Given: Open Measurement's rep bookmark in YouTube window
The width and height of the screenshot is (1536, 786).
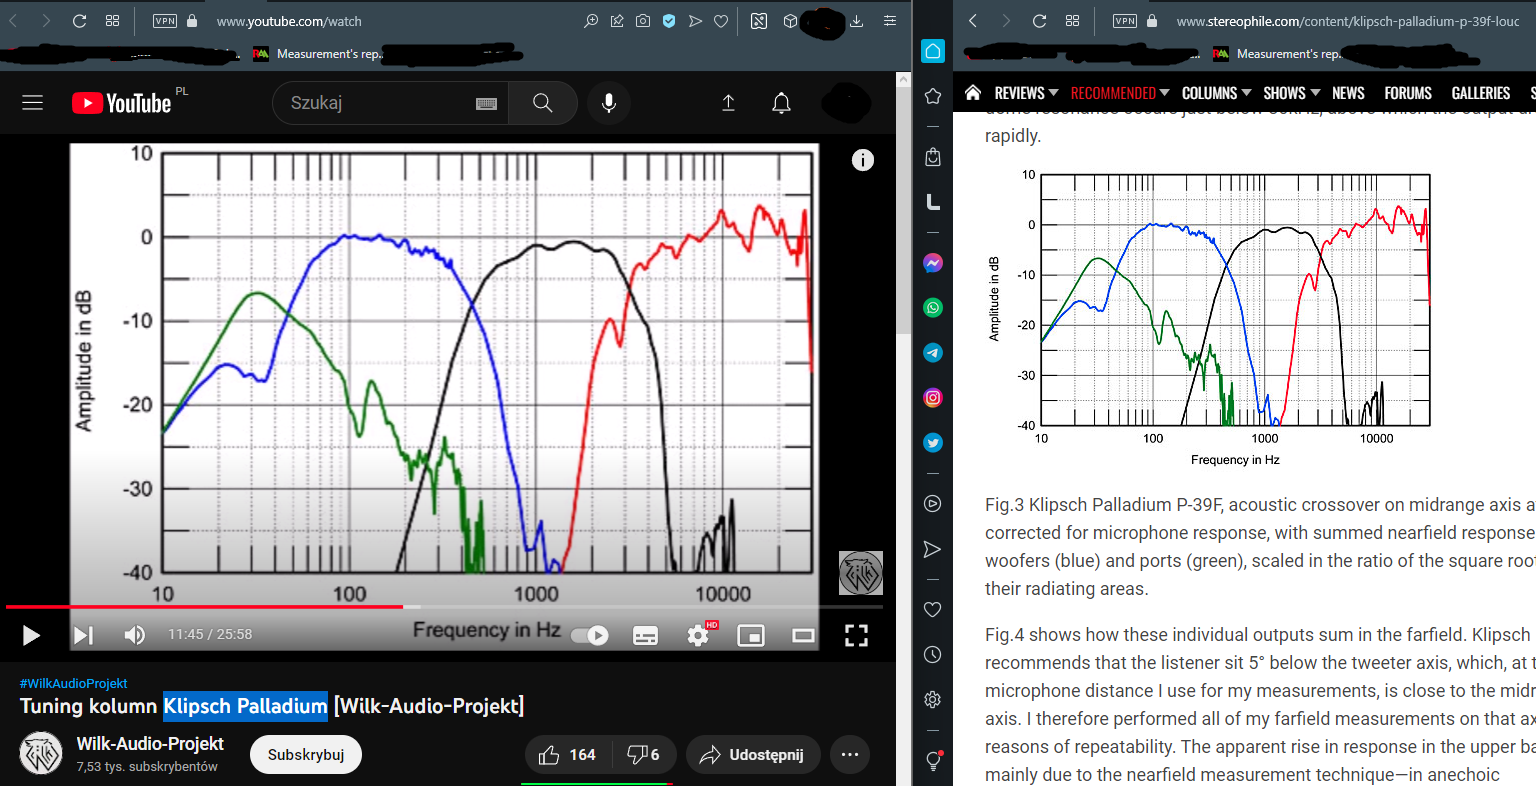Looking at the screenshot, I should pyautogui.click(x=318, y=54).
